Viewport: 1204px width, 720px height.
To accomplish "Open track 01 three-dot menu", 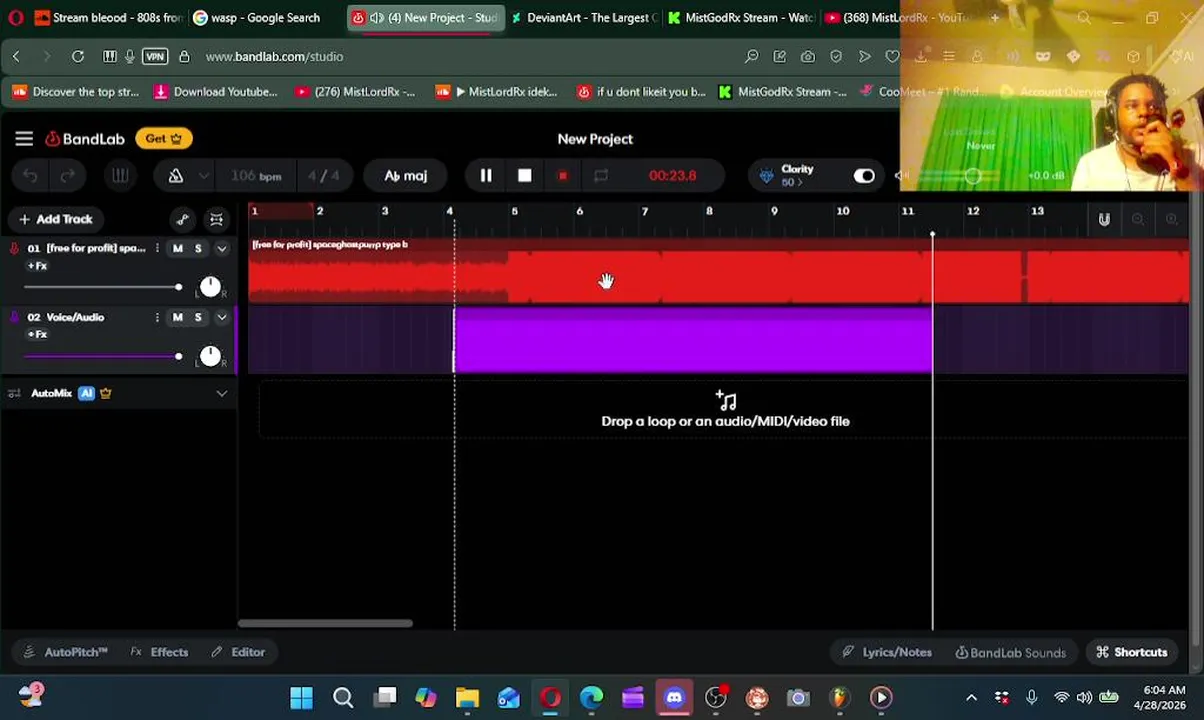I will pos(157,248).
